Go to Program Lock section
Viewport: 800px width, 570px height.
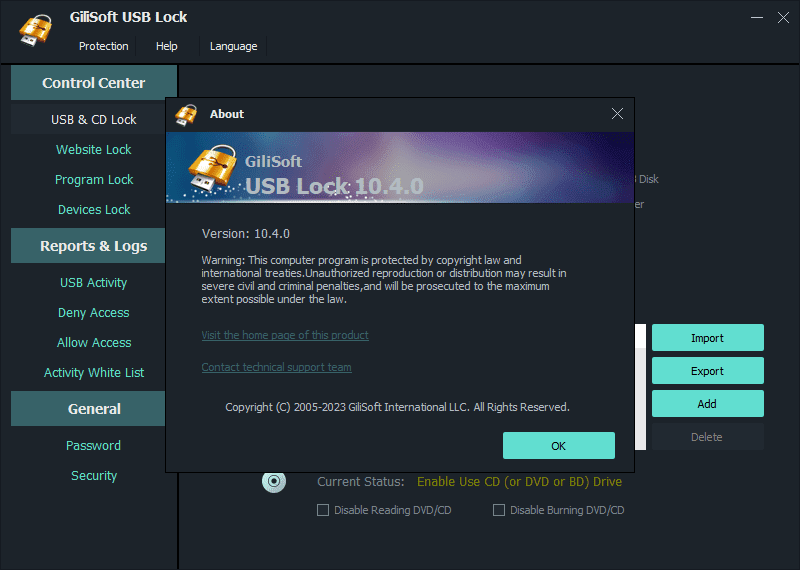pyautogui.click(x=94, y=180)
